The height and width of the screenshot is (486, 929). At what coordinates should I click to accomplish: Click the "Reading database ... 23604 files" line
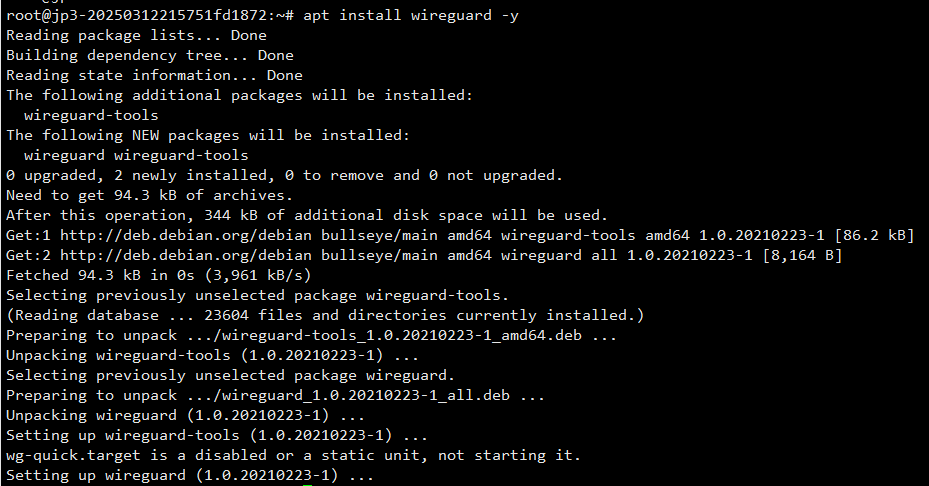(x=325, y=315)
